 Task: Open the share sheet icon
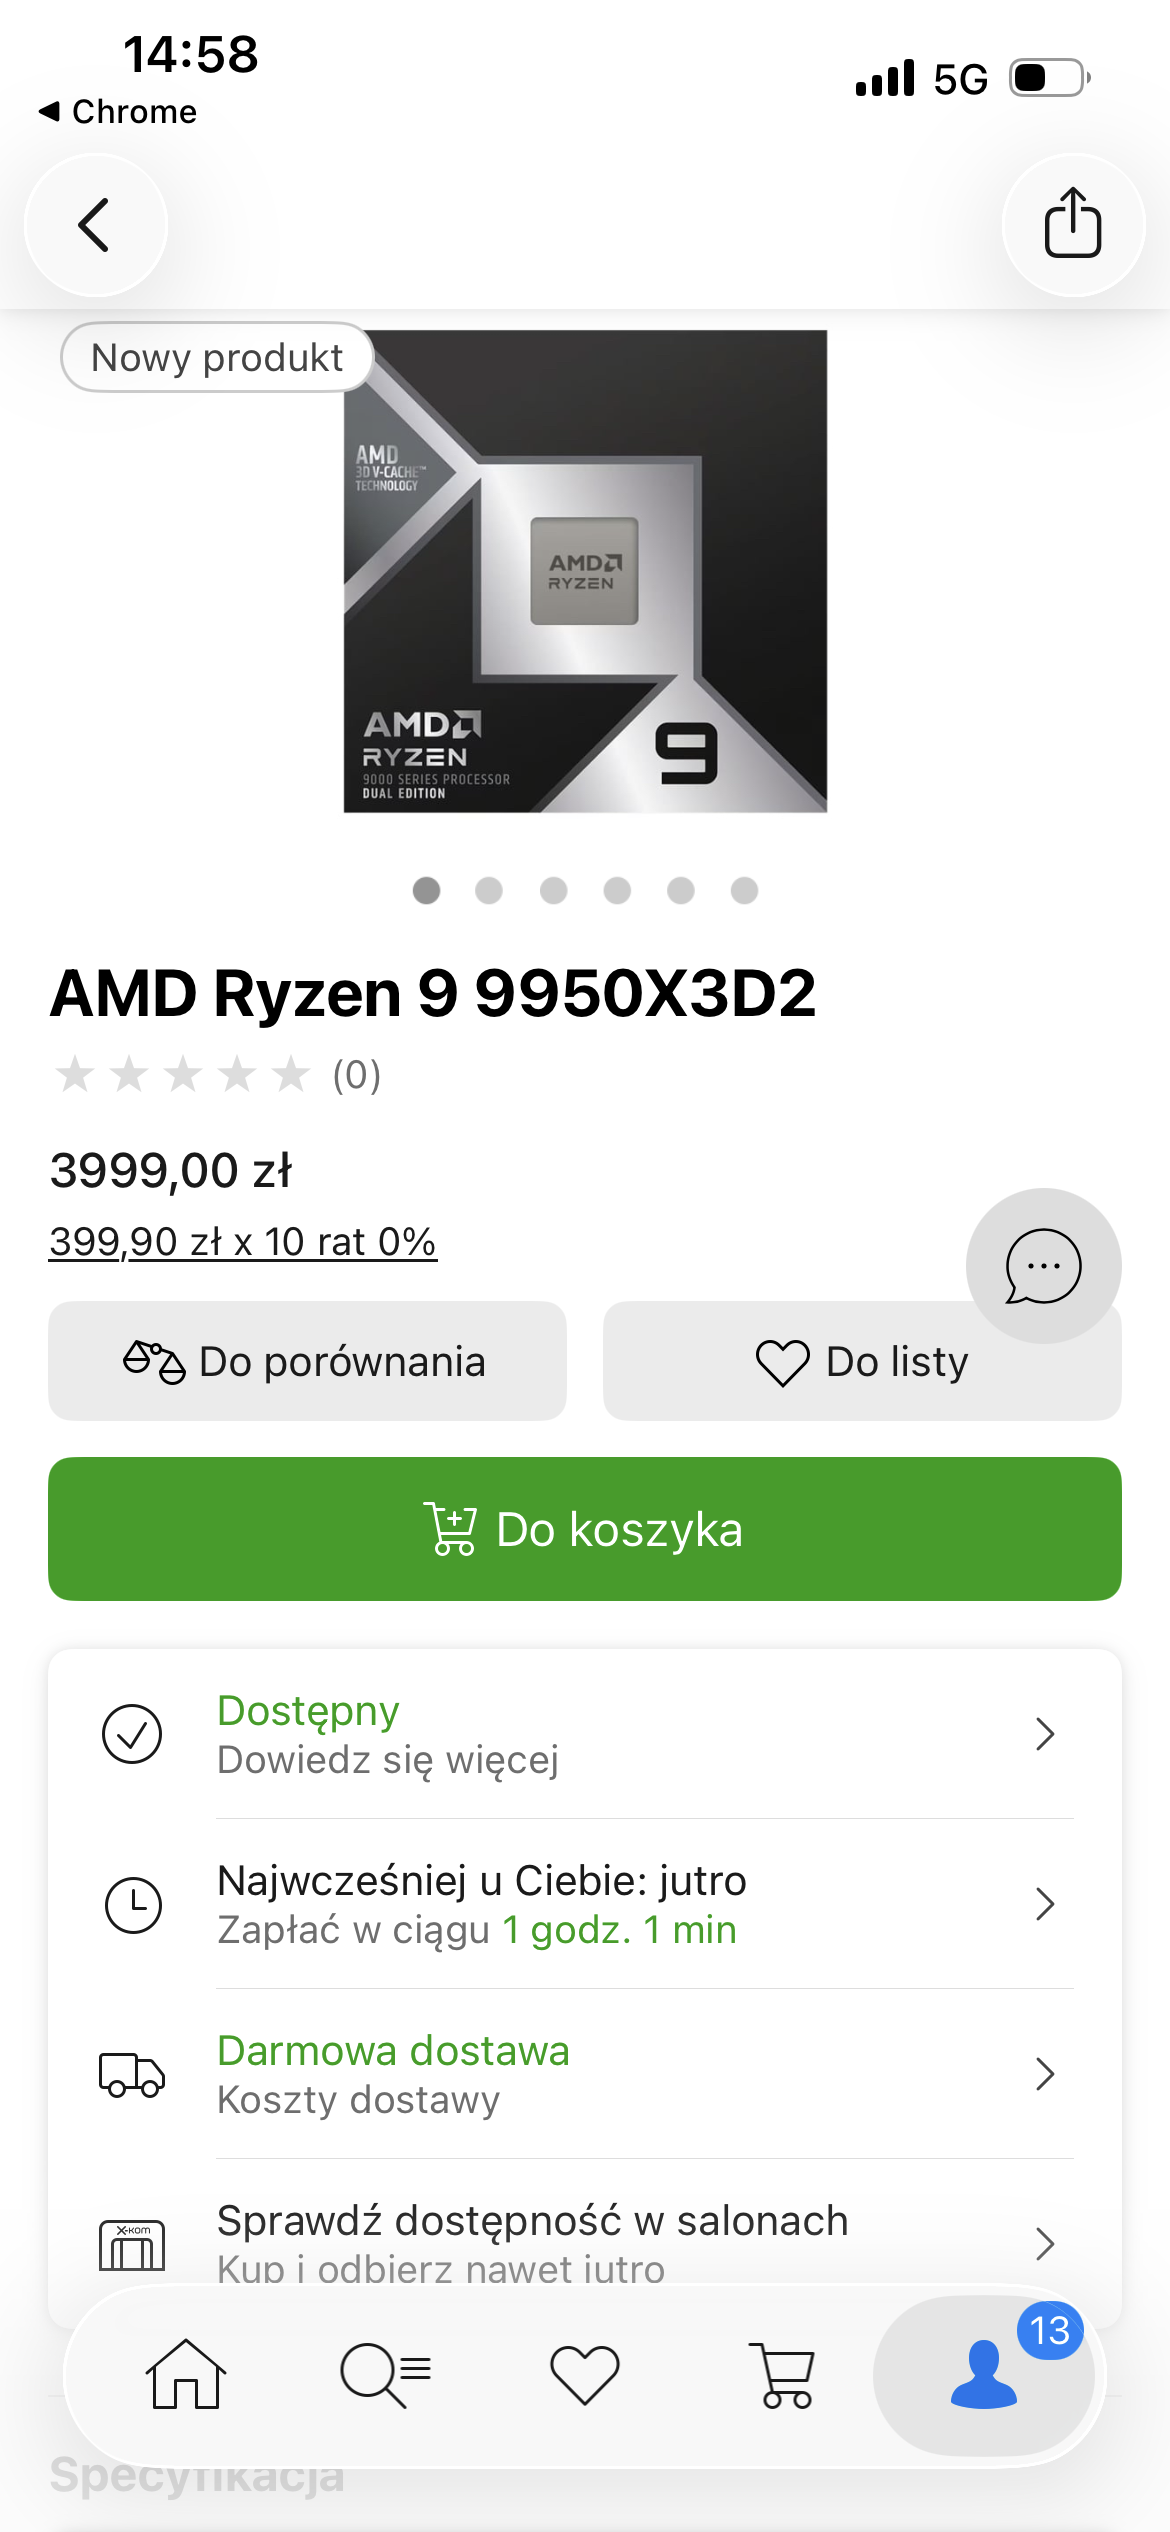(x=1073, y=225)
